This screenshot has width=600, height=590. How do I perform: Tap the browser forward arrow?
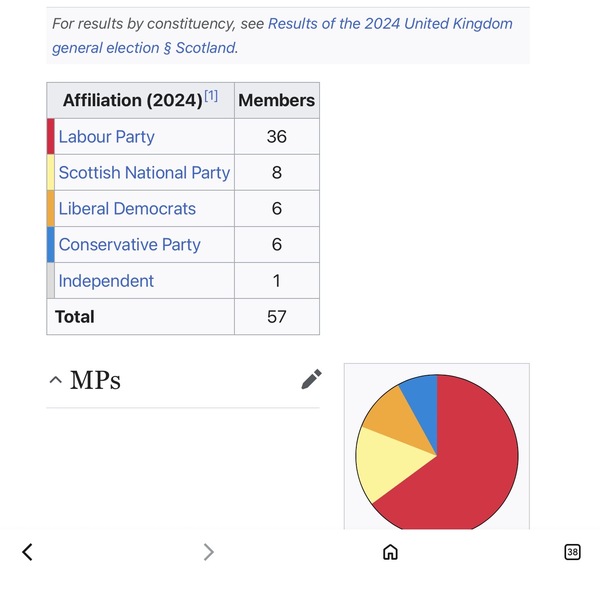pos(209,552)
